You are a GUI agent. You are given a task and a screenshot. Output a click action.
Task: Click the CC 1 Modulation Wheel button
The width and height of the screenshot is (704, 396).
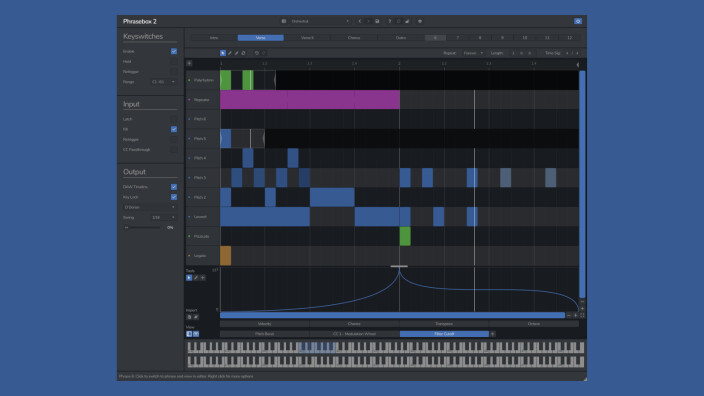[354, 334]
